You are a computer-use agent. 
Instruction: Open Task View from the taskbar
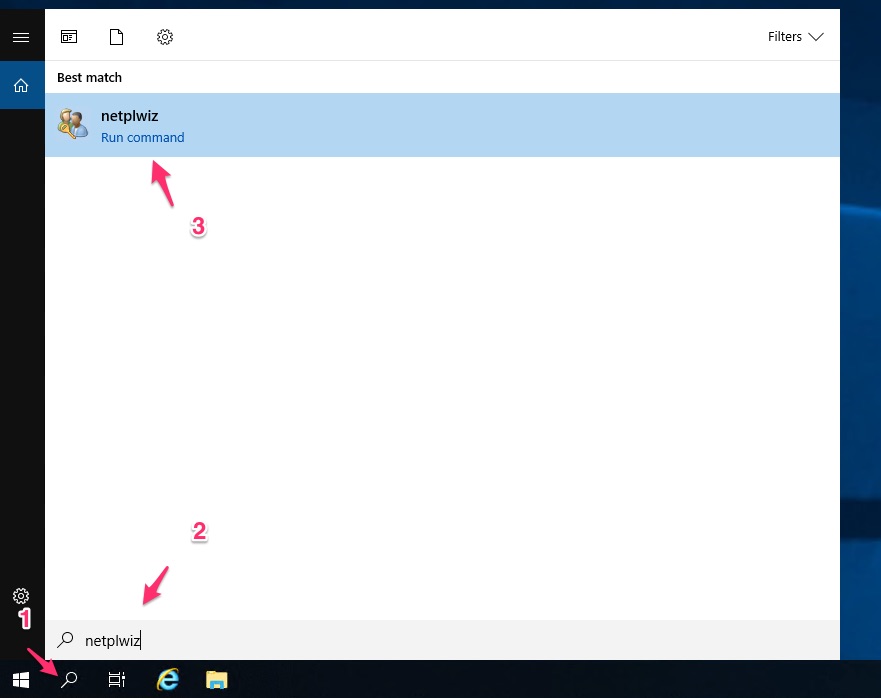point(117,680)
